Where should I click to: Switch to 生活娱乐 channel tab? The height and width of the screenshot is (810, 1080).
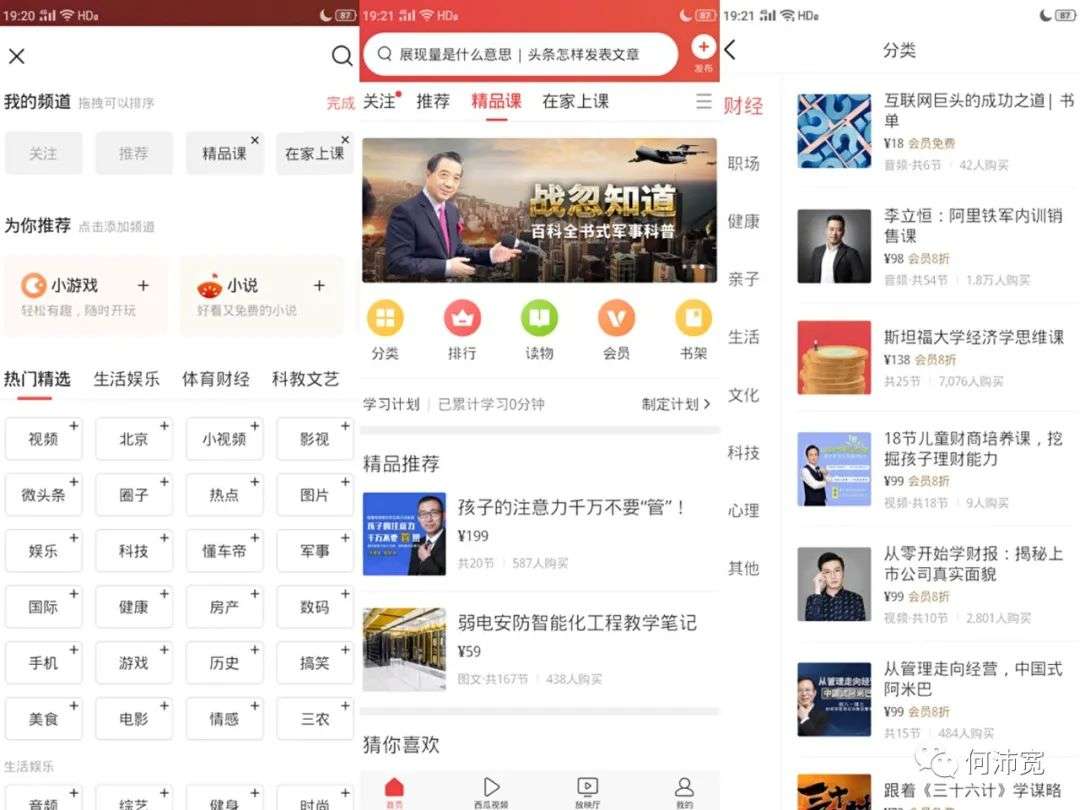pyautogui.click(x=127, y=379)
